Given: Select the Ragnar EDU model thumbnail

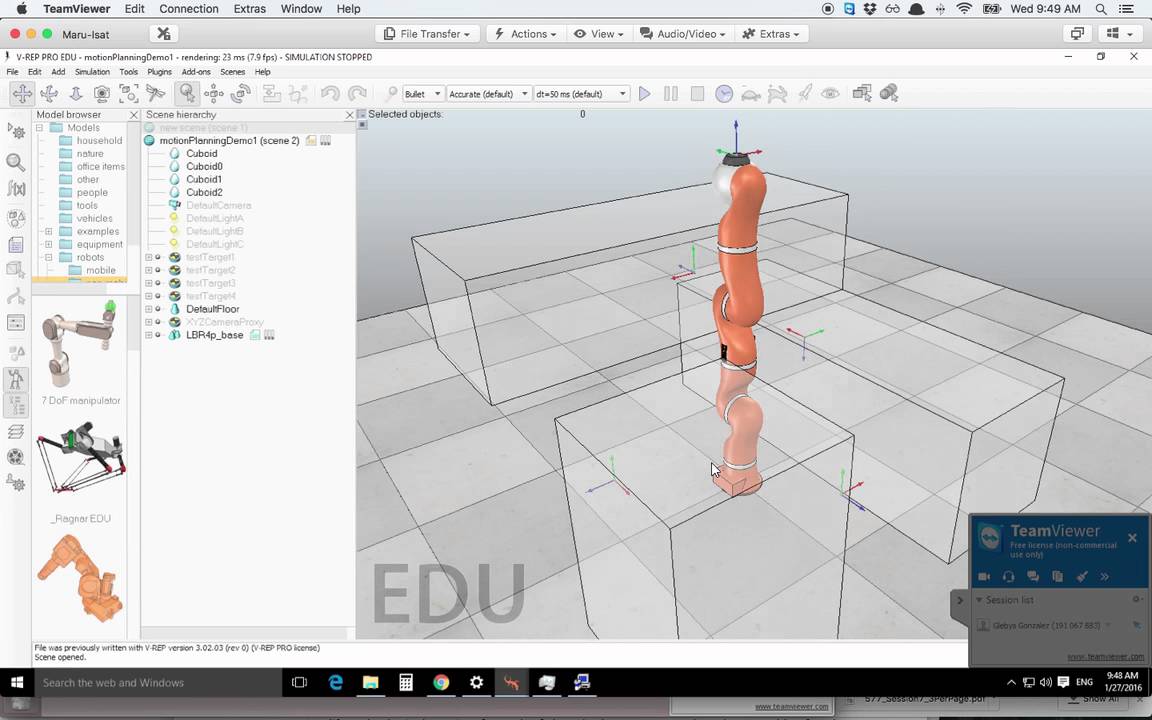Looking at the screenshot, I should (80, 458).
